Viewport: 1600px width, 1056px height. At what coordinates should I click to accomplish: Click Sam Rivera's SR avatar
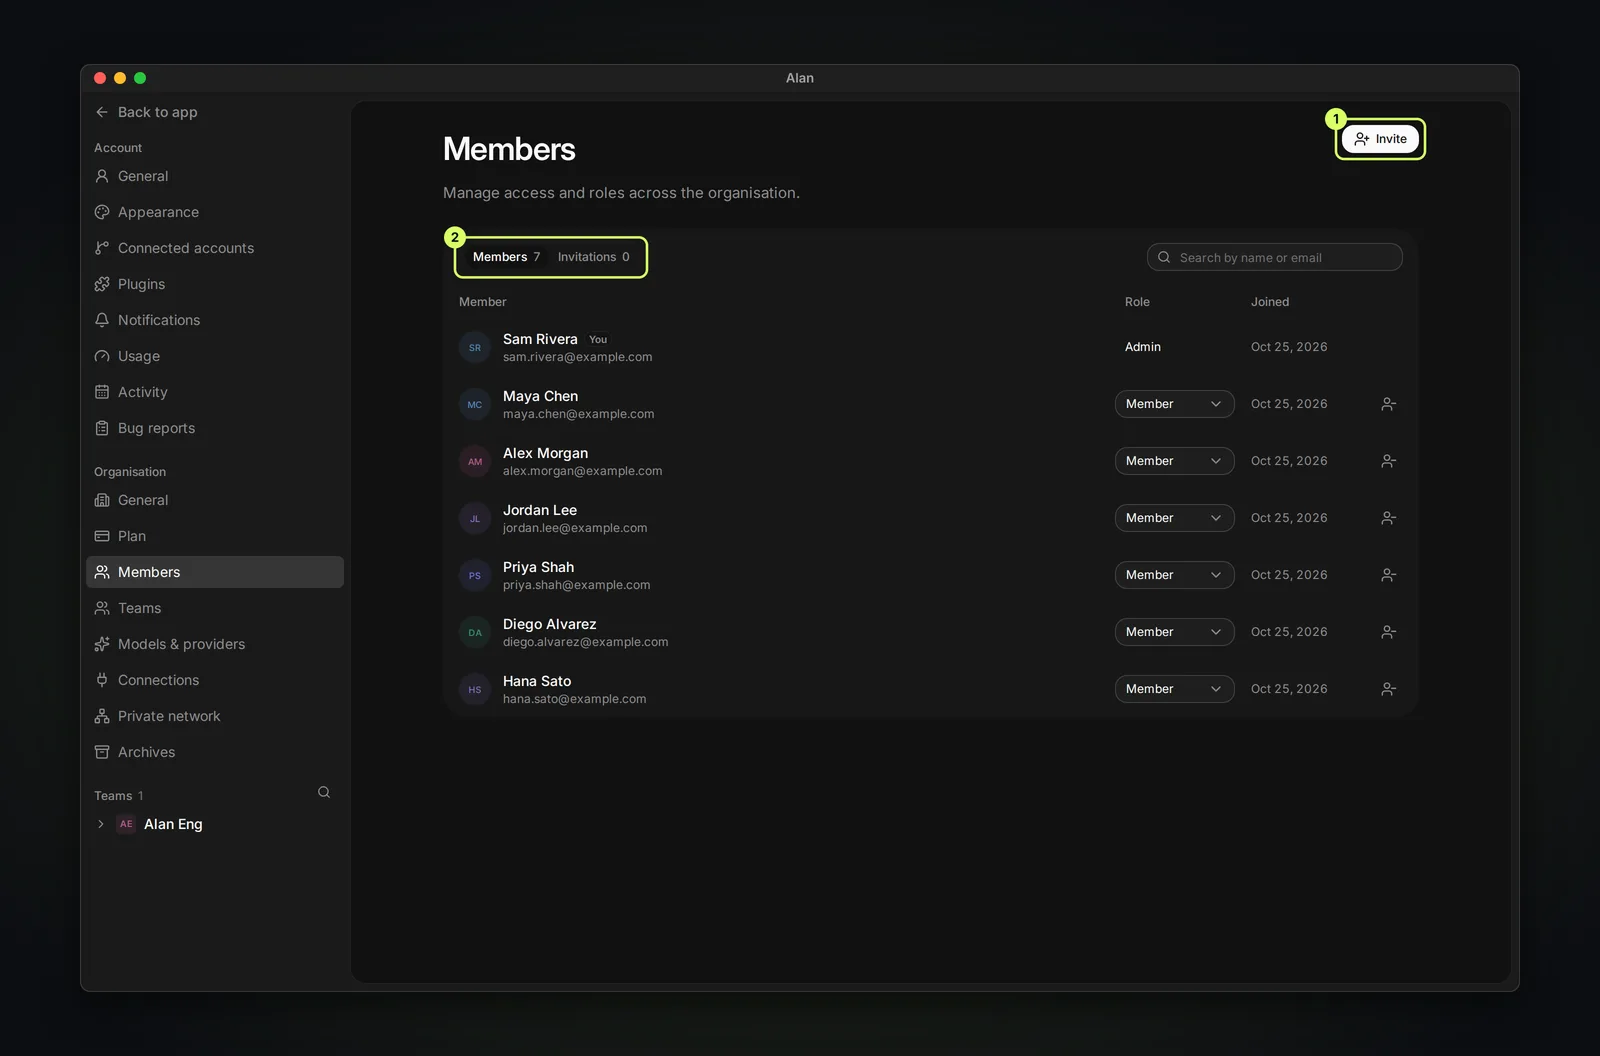click(x=475, y=348)
